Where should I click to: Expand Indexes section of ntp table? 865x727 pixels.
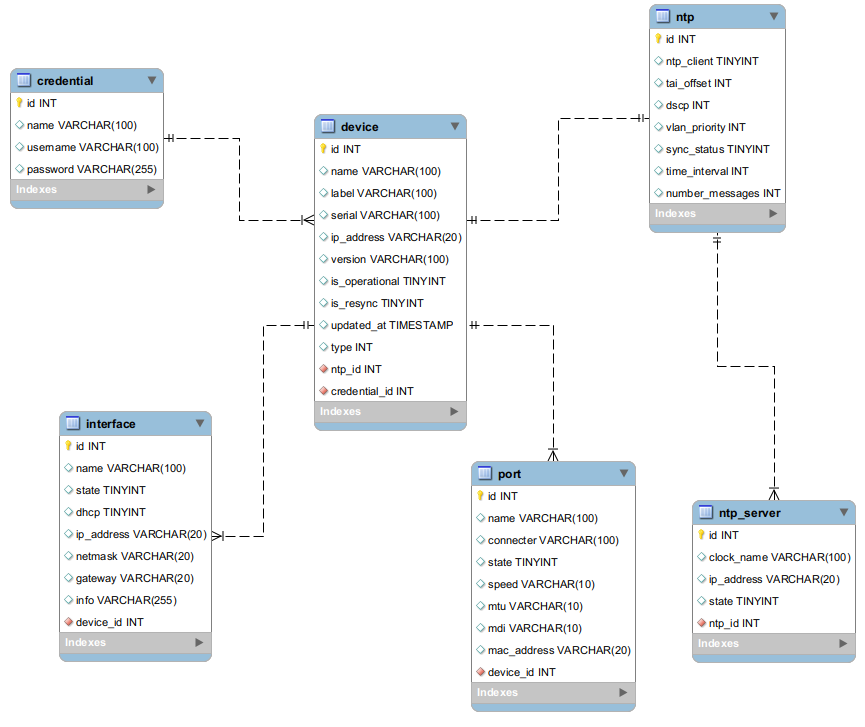point(773,213)
